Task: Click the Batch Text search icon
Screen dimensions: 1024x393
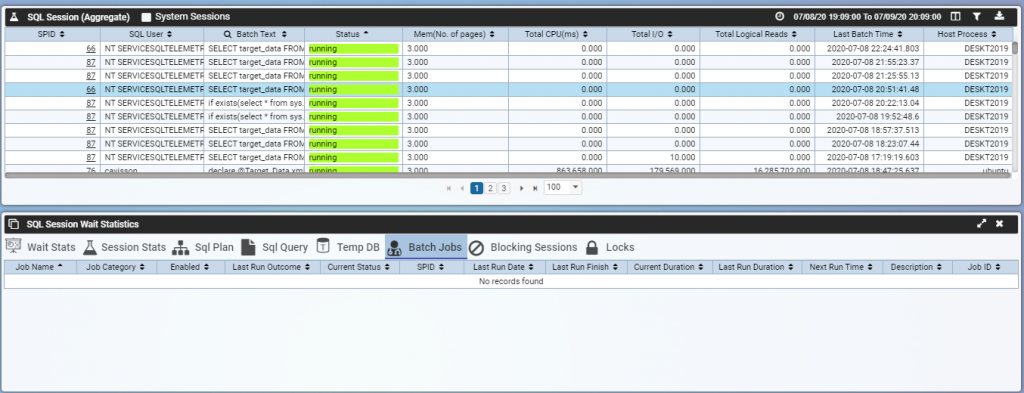Action: [x=228, y=33]
